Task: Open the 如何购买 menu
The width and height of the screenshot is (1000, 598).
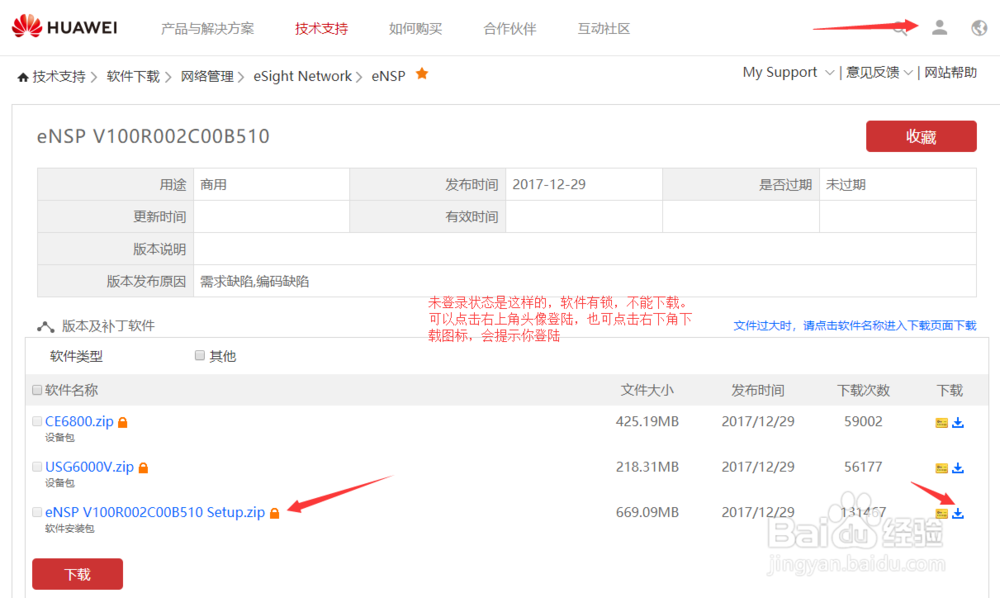Action: [x=415, y=28]
